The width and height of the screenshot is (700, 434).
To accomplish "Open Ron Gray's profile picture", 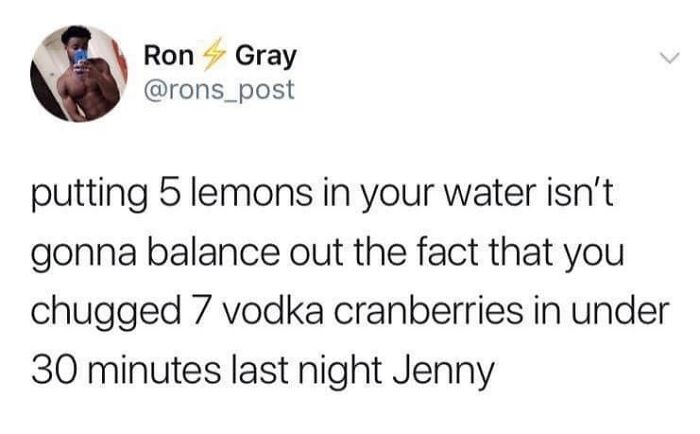I will pyautogui.click(x=79, y=74).
